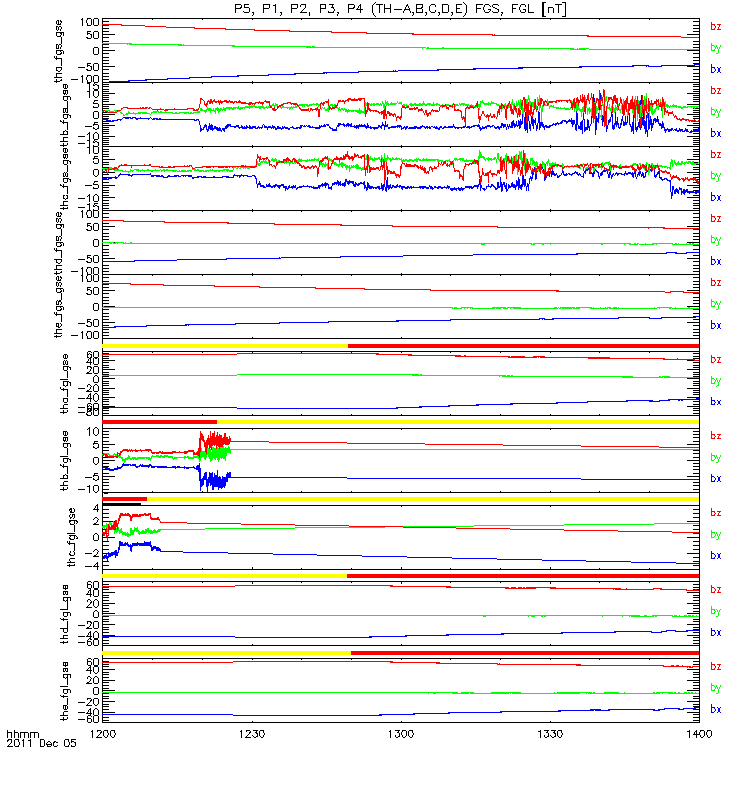Click the 1200 time axis label
The height and width of the screenshot is (800, 750).
pyautogui.click(x=103, y=734)
